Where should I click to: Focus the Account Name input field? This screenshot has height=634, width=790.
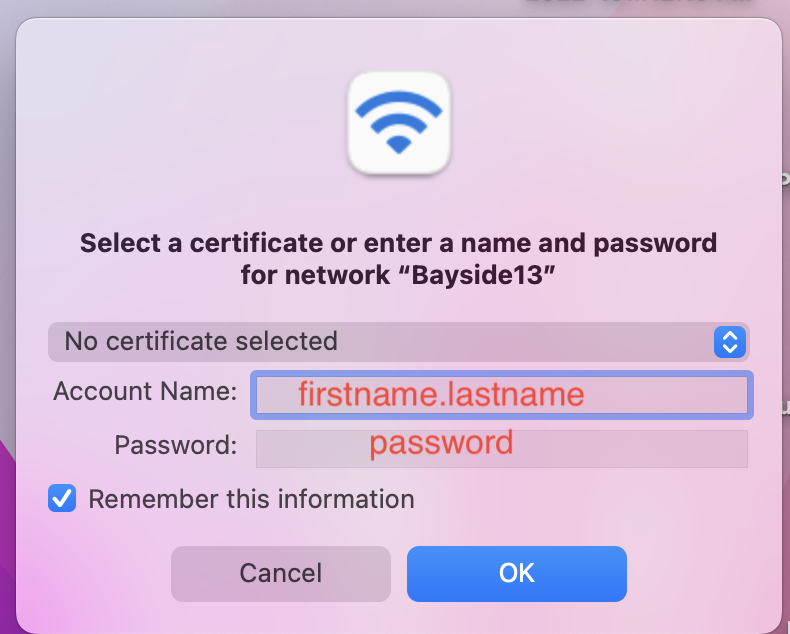(x=500, y=395)
